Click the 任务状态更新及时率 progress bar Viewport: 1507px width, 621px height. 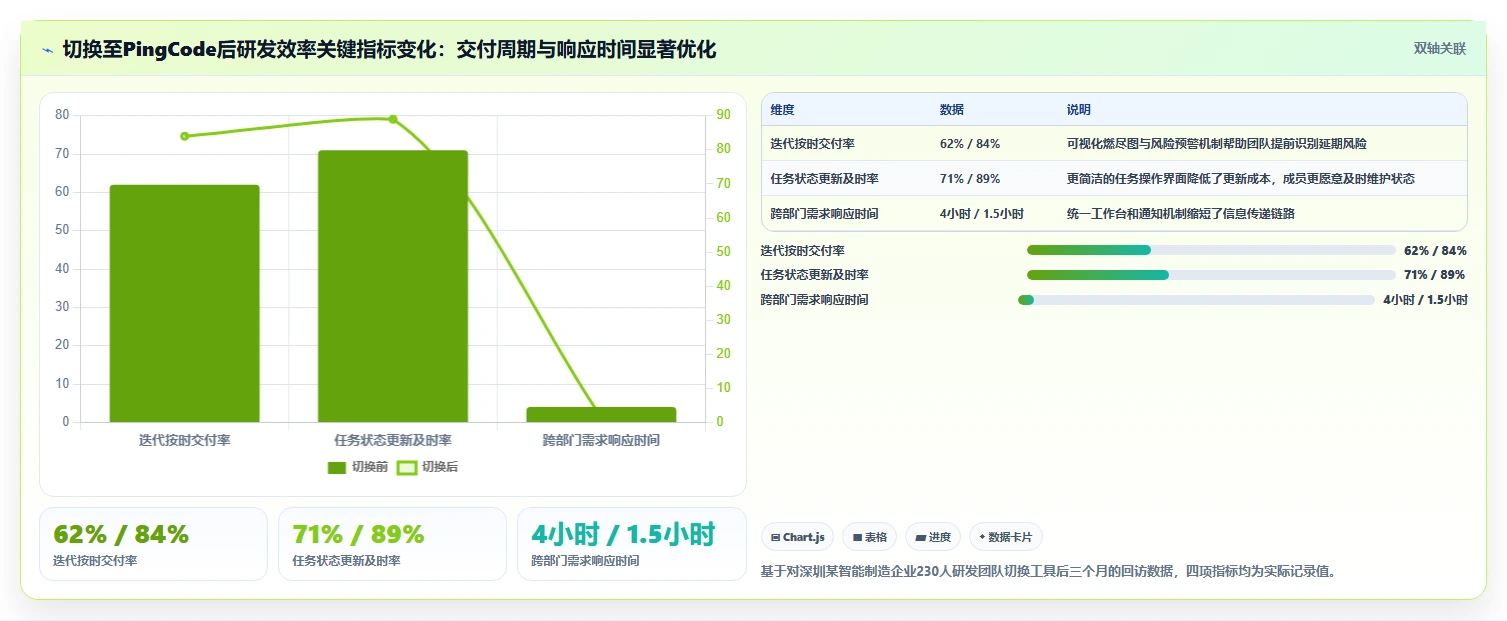(x=1211, y=275)
